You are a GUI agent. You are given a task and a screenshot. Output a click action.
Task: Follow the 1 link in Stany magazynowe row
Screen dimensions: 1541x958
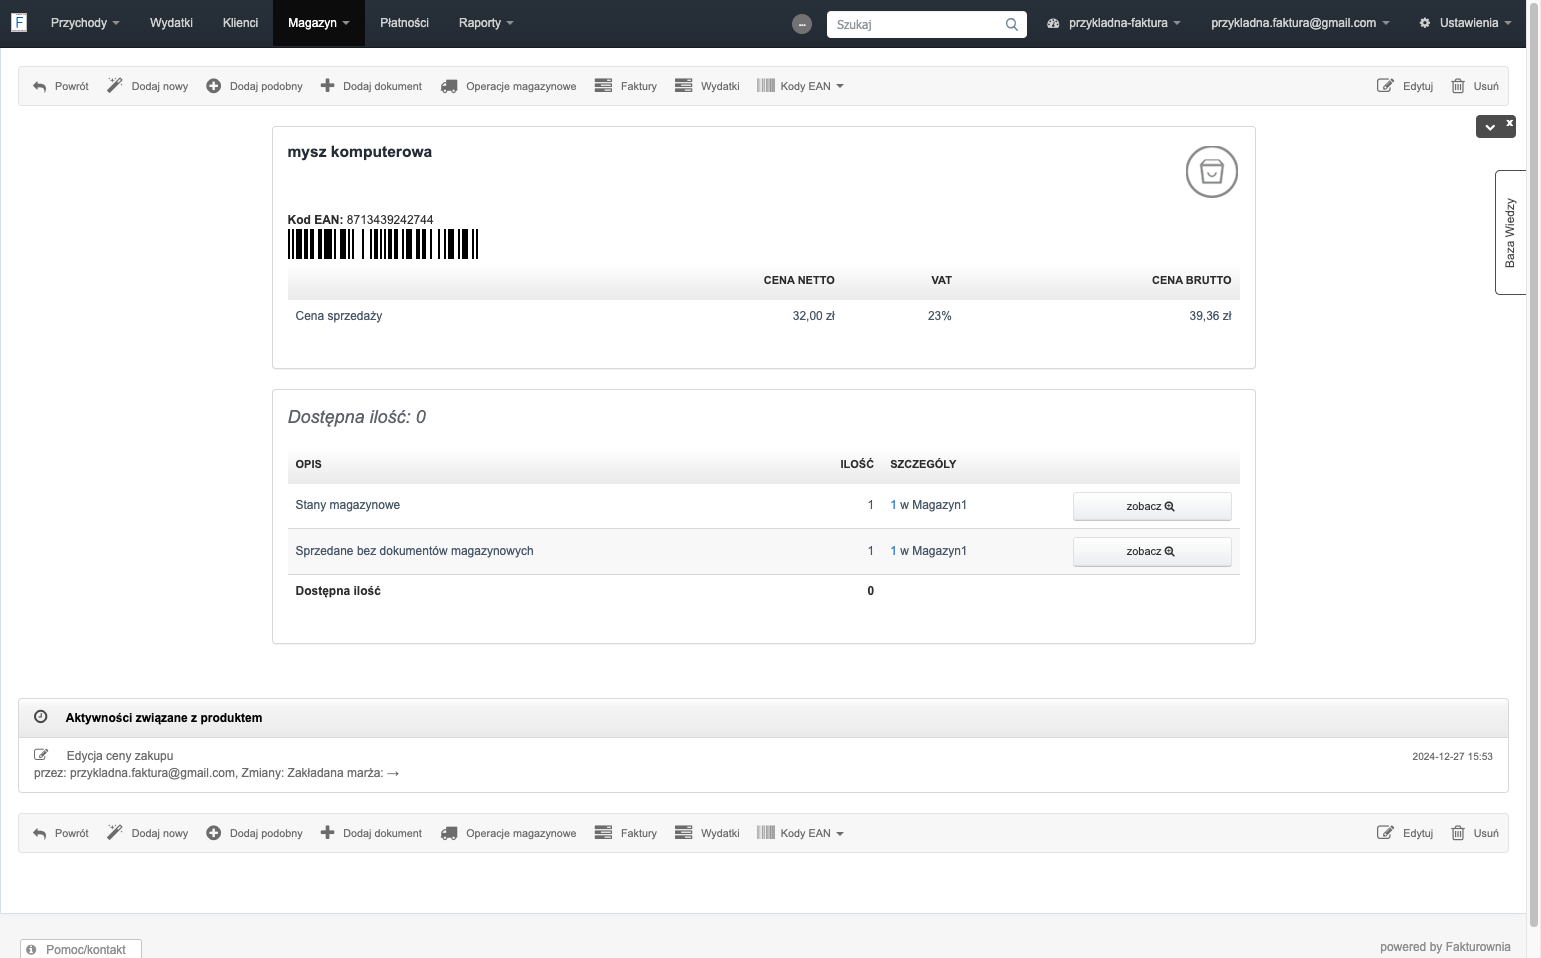(x=893, y=505)
